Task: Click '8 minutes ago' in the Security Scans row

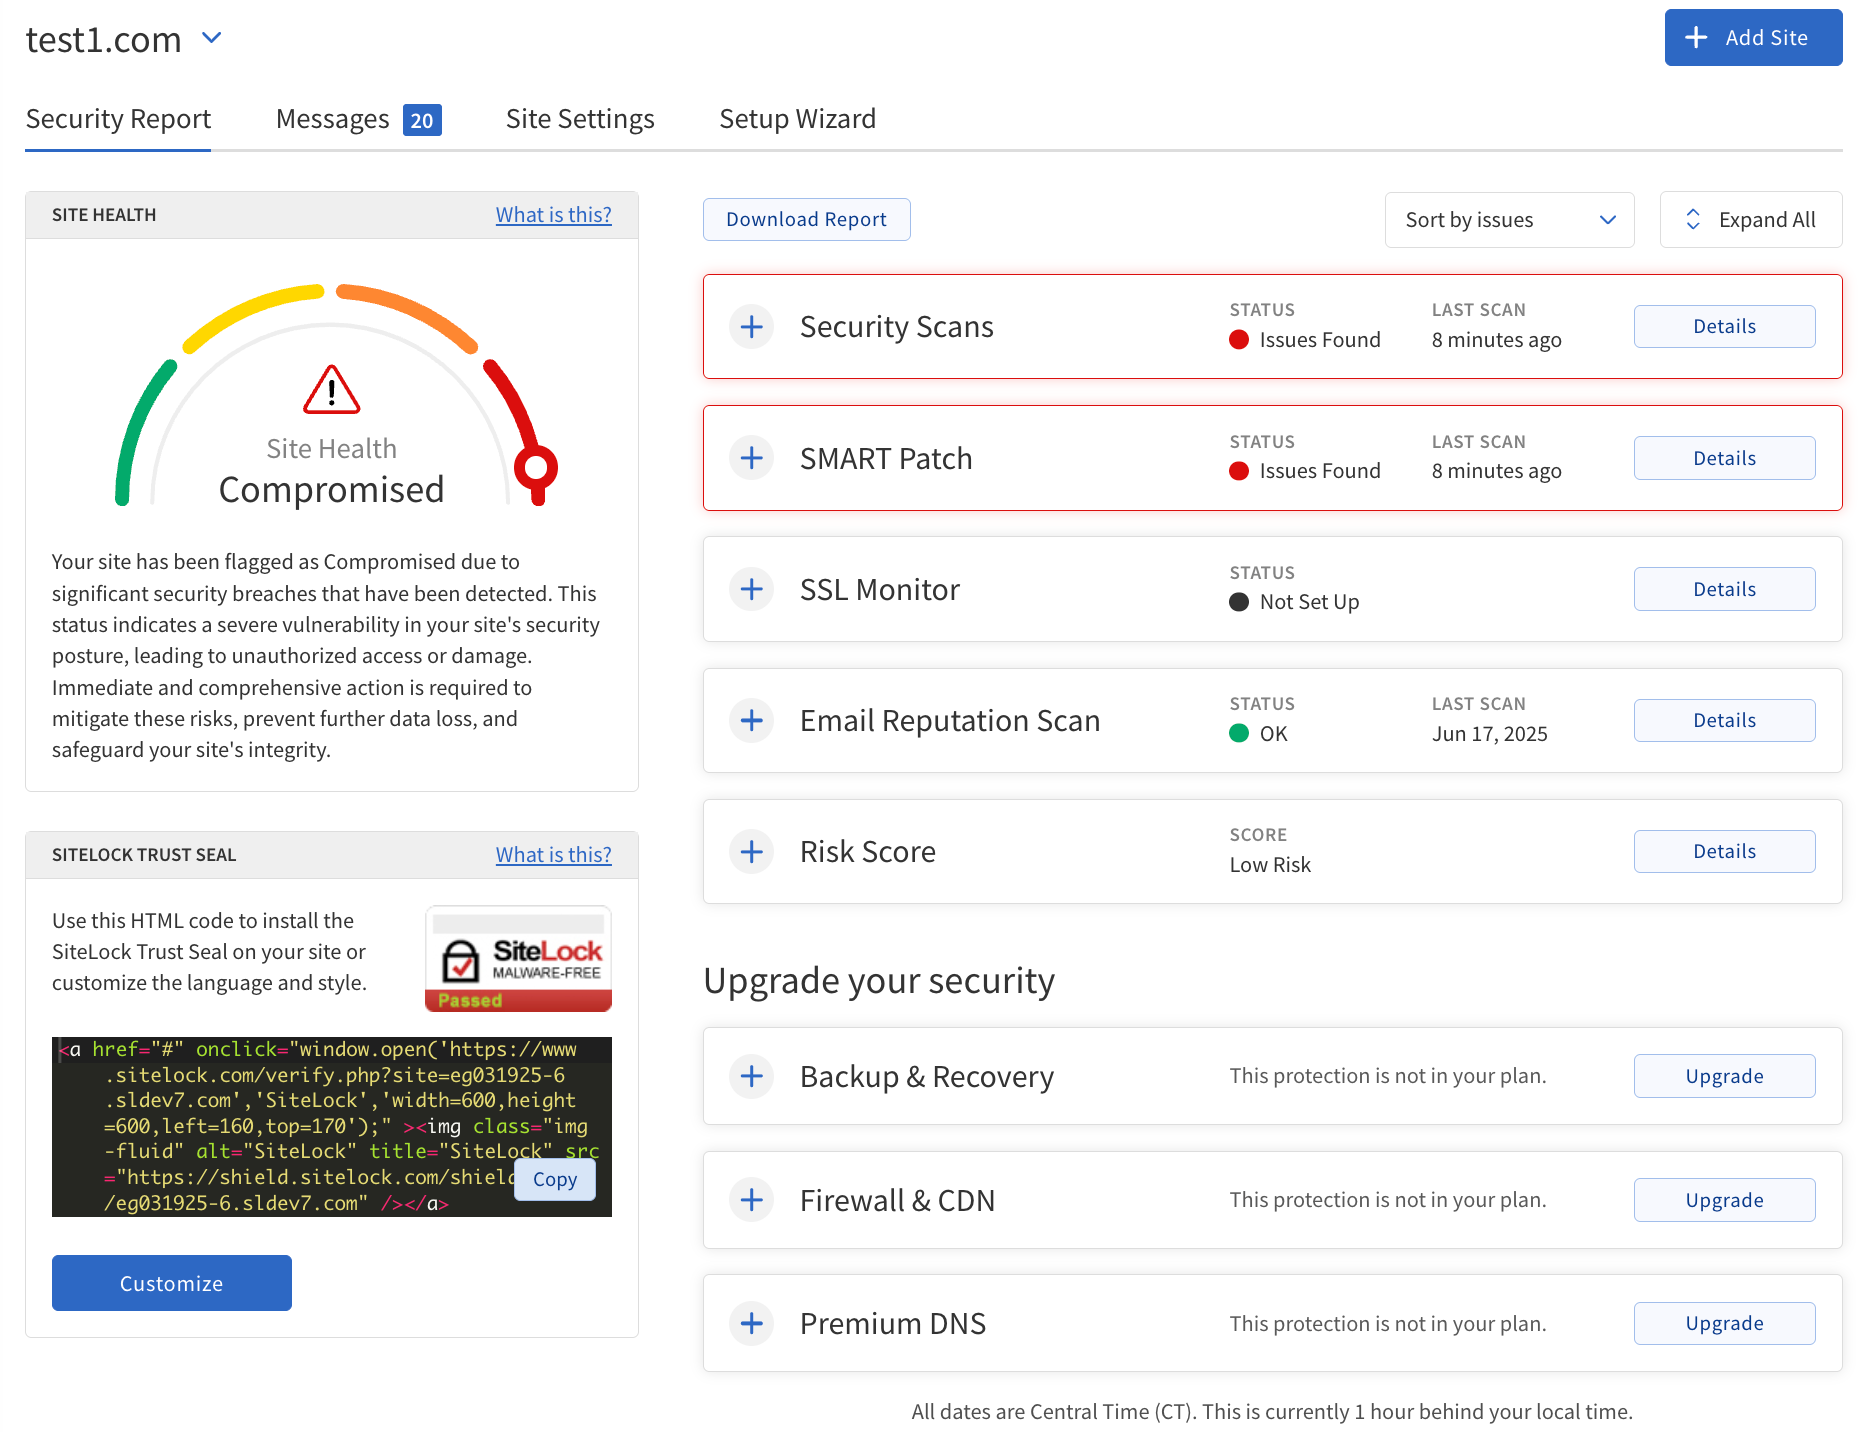Action: pos(1496,340)
